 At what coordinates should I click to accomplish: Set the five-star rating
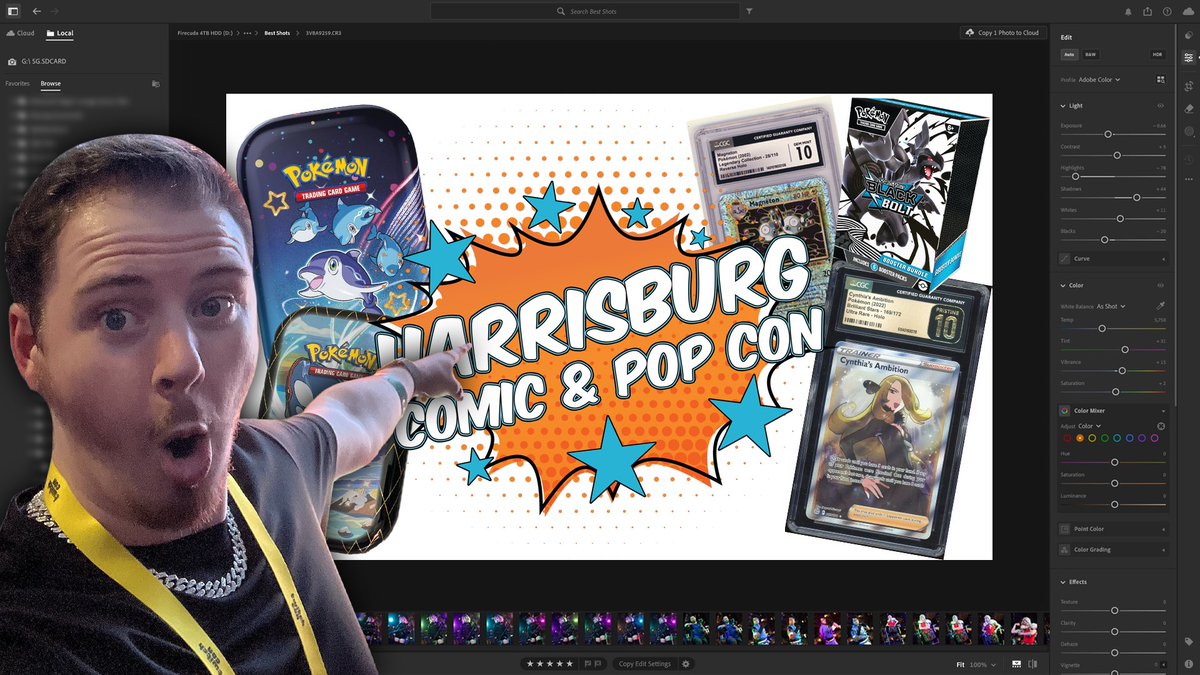tap(570, 664)
